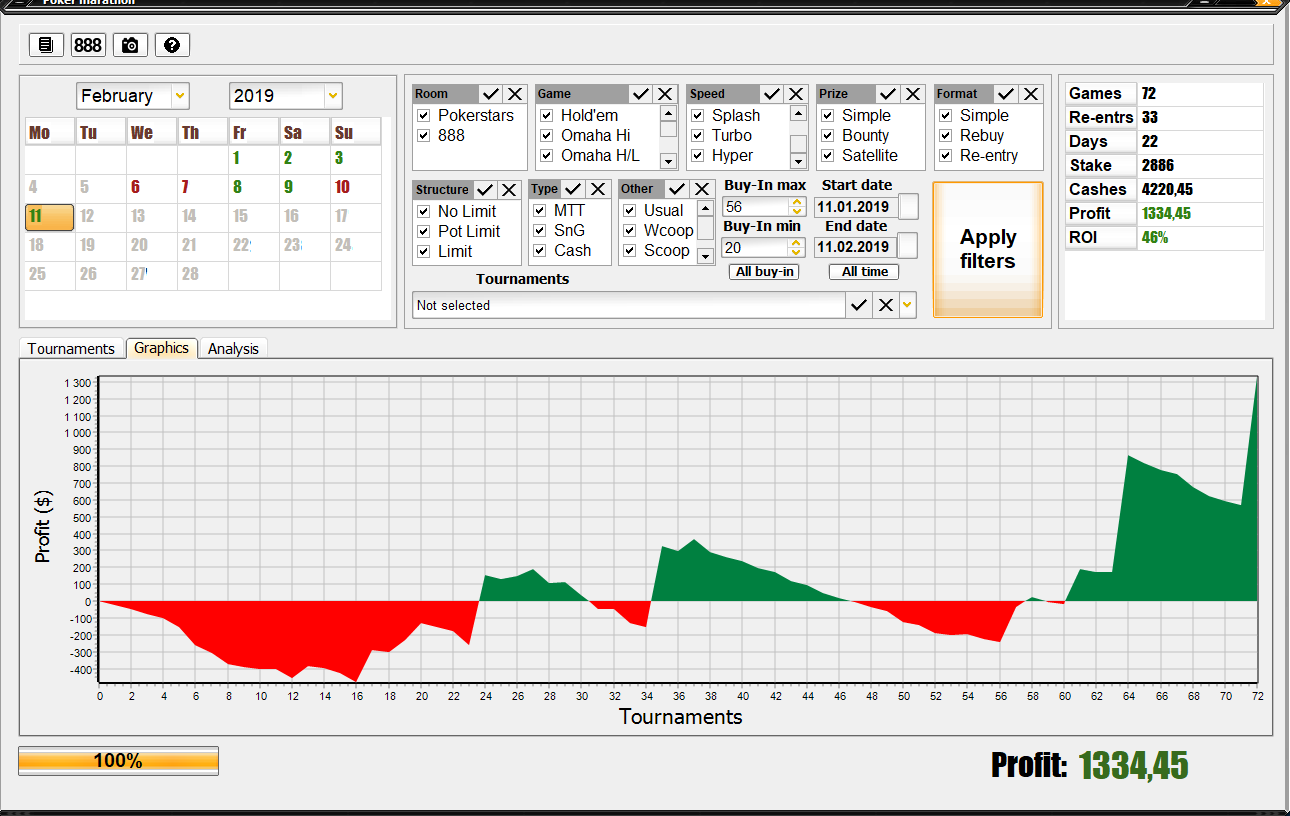The height and width of the screenshot is (816, 1290).
Task: Clear all Prize filters with X
Action: pos(913,94)
